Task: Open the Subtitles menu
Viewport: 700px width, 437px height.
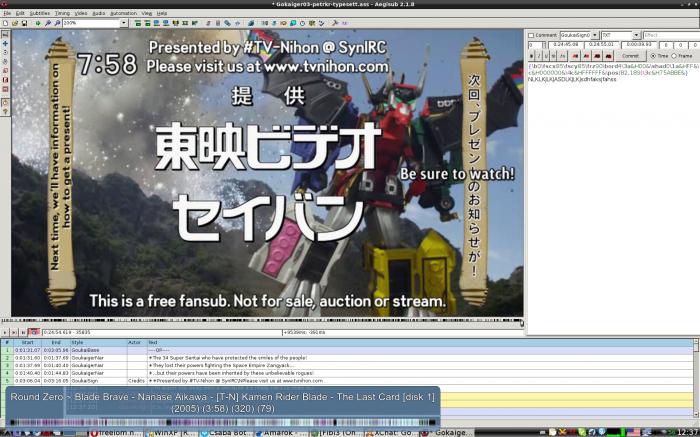Action: (40, 13)
